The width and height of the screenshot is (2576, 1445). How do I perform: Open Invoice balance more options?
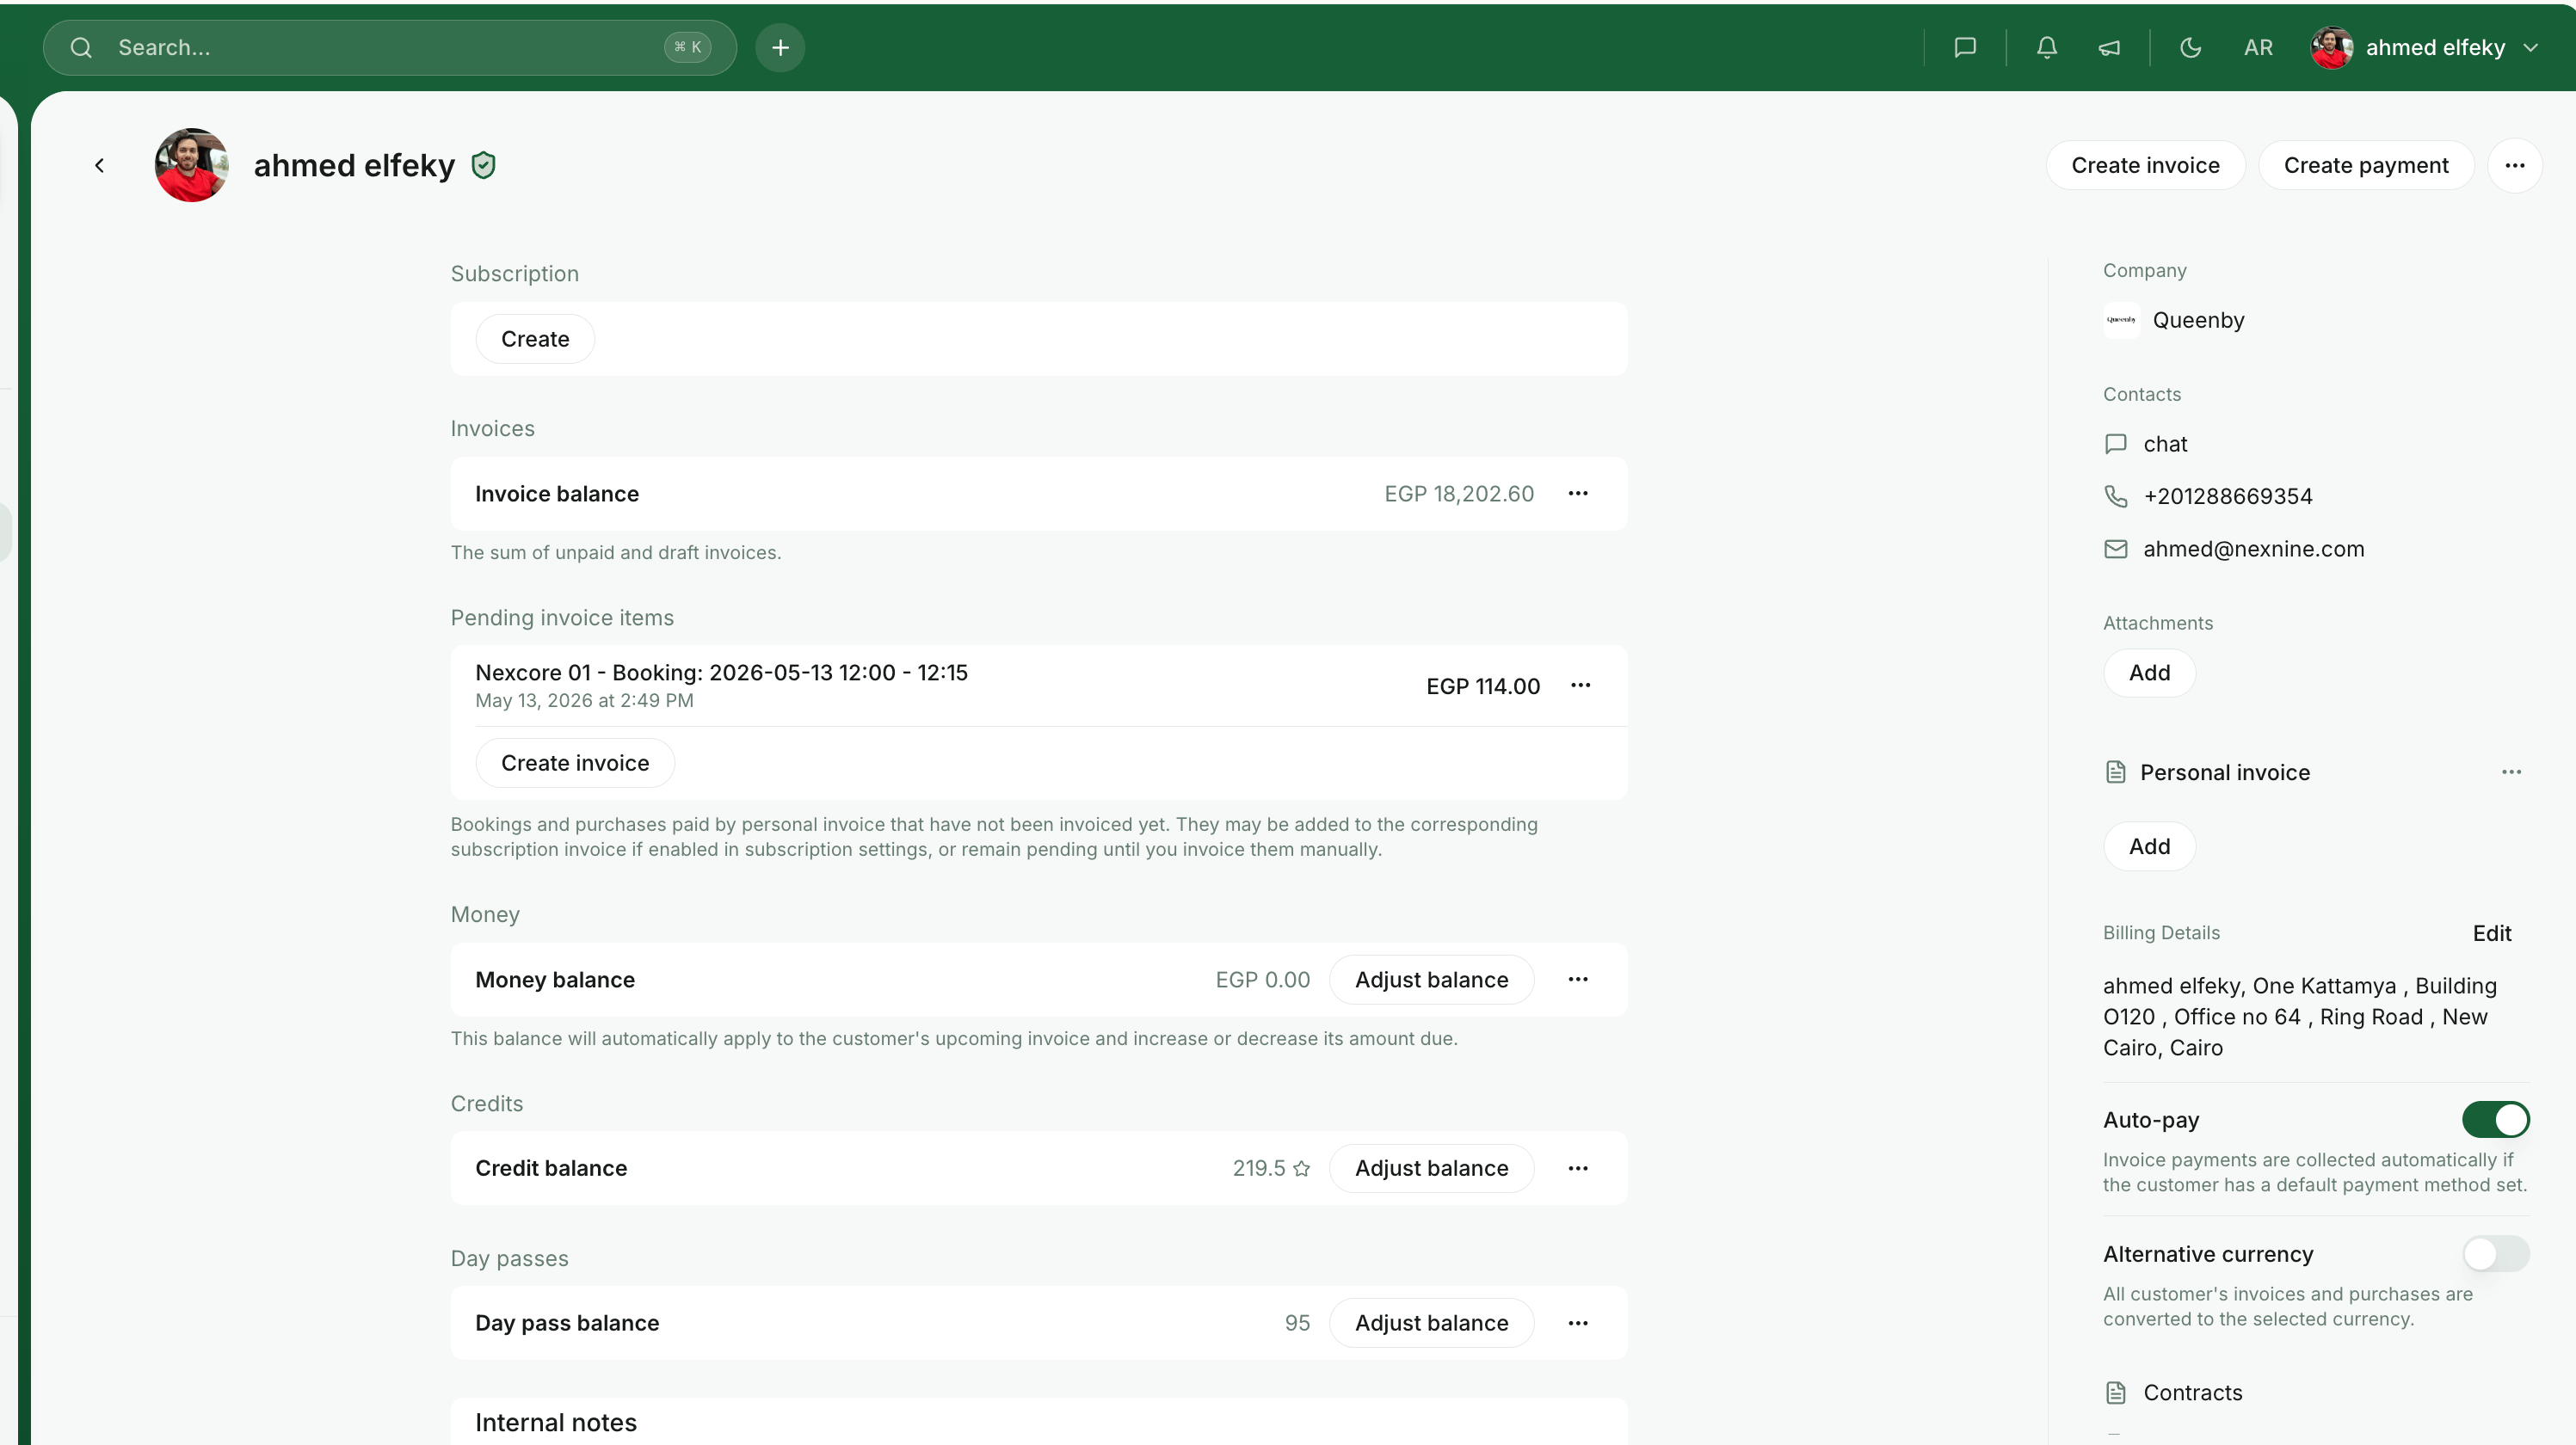tap(1578, 493)
